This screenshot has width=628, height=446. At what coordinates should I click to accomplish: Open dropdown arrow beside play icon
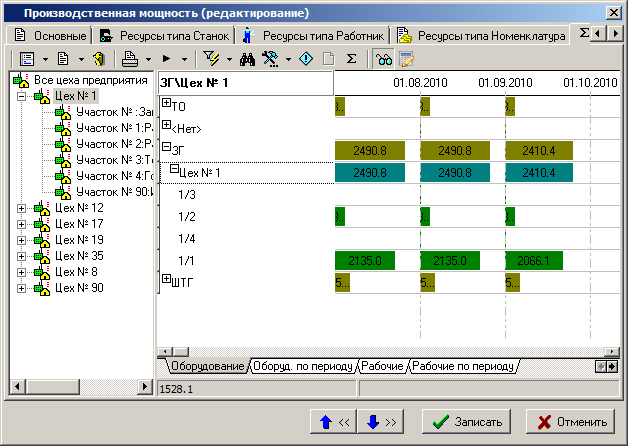(184, 60)
